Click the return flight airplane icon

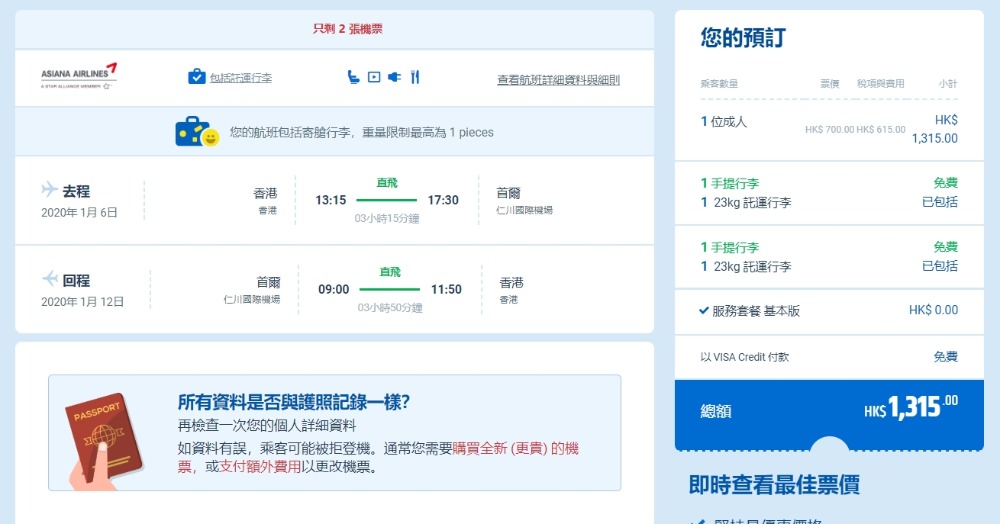pos(49,279)
